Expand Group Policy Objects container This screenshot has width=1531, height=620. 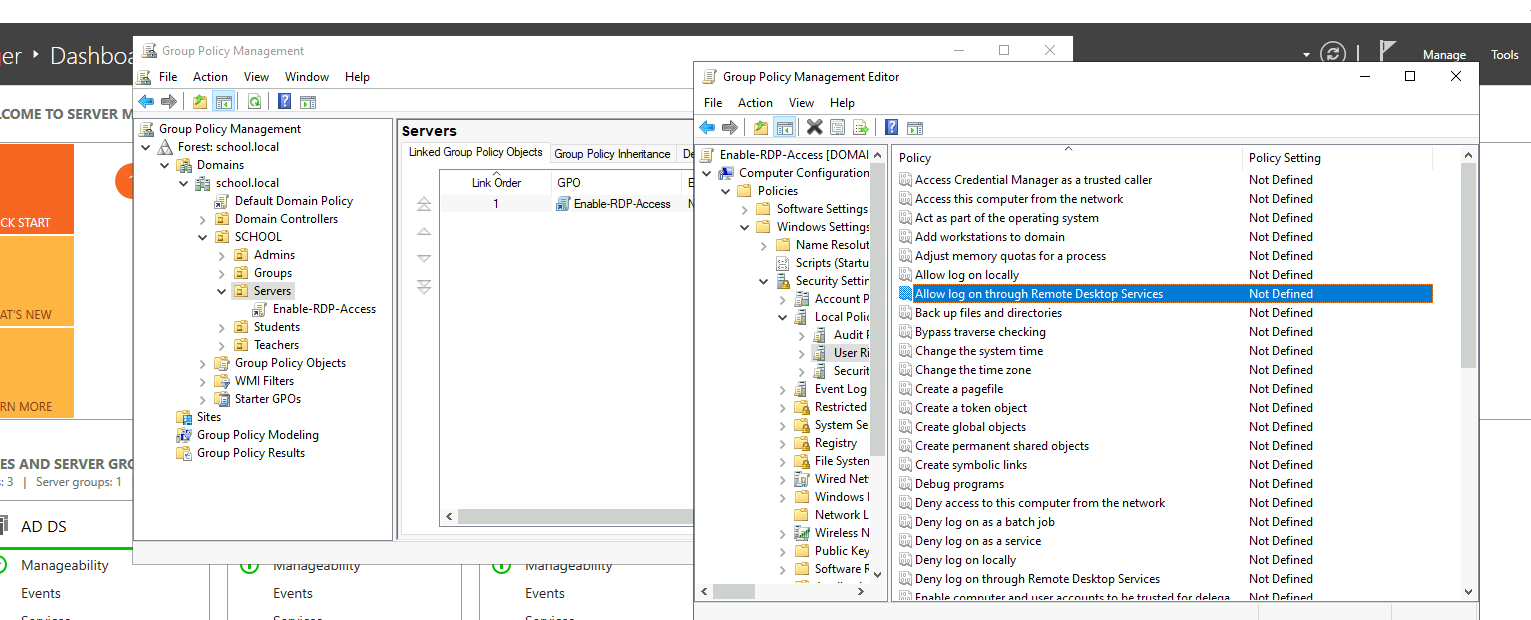point(202,363)
